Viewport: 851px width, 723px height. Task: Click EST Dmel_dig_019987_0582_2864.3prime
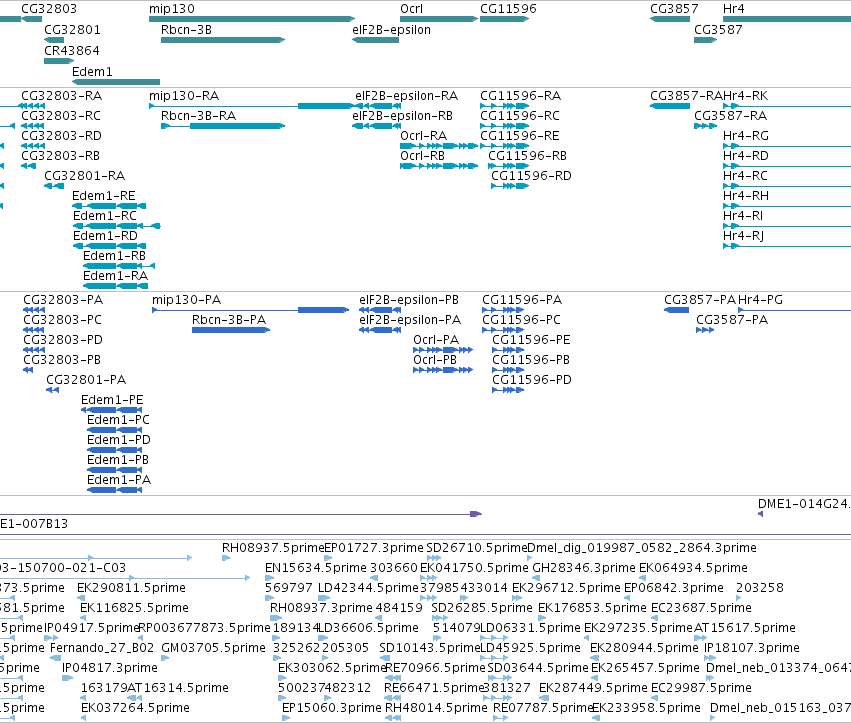(x=642, y=548)
